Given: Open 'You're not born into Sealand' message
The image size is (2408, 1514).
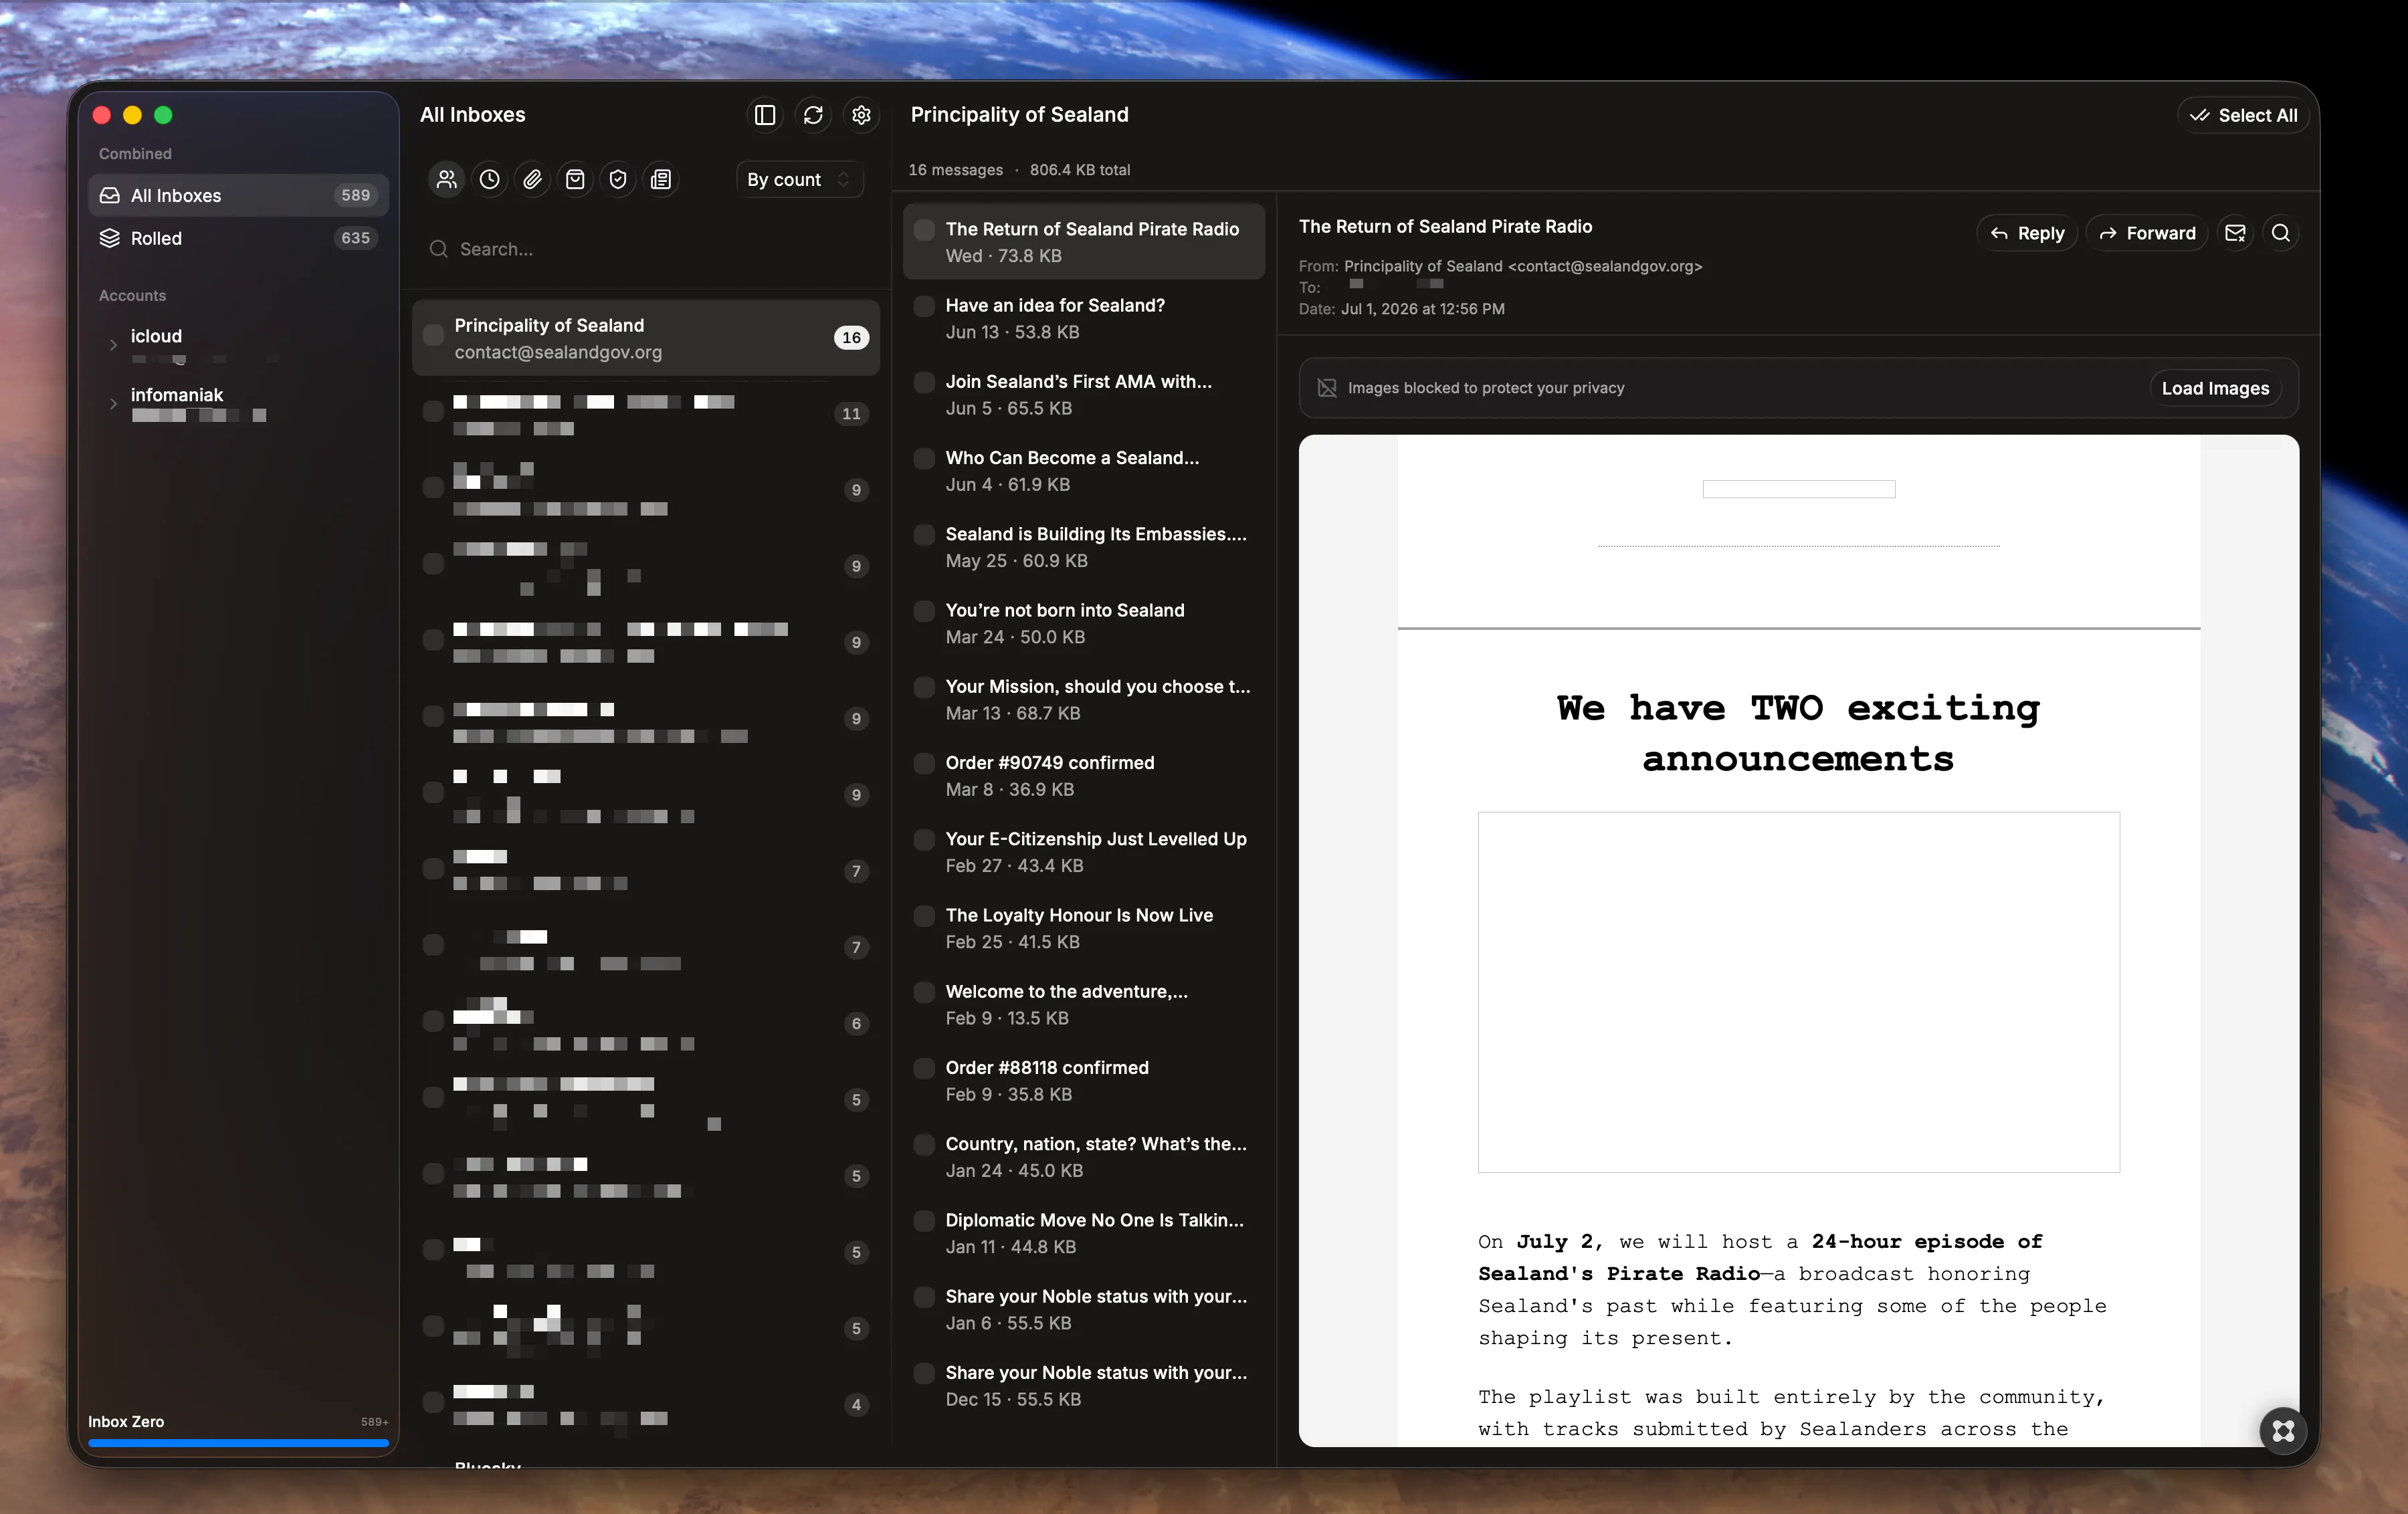Looking at the screenshot, I should tap(1084, 623).
